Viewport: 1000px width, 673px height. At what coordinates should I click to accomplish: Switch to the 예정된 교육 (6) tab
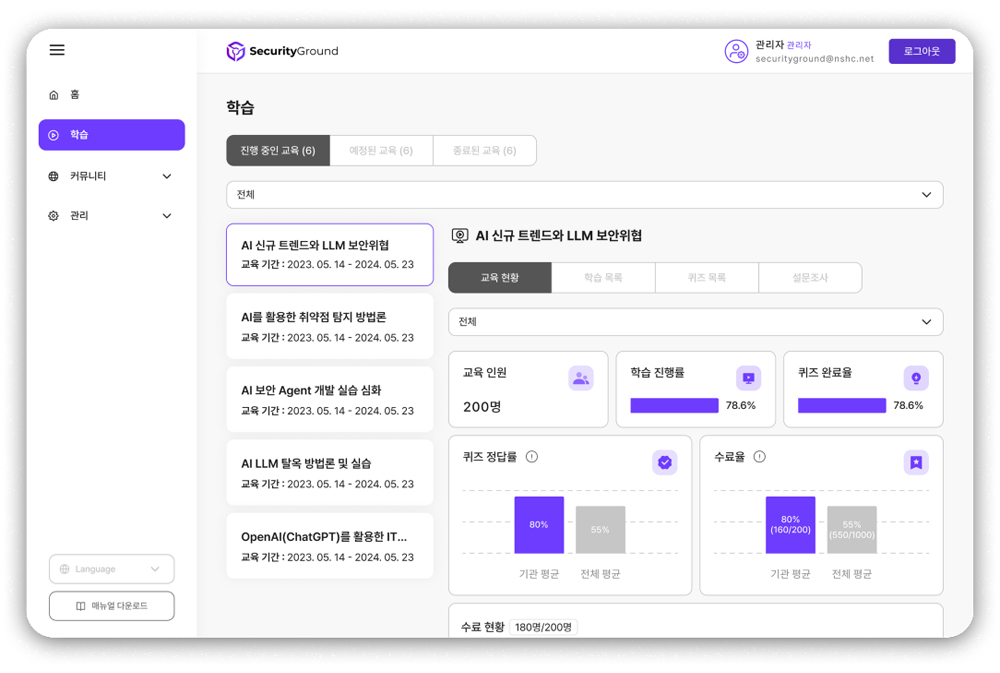tap(381, 151)
